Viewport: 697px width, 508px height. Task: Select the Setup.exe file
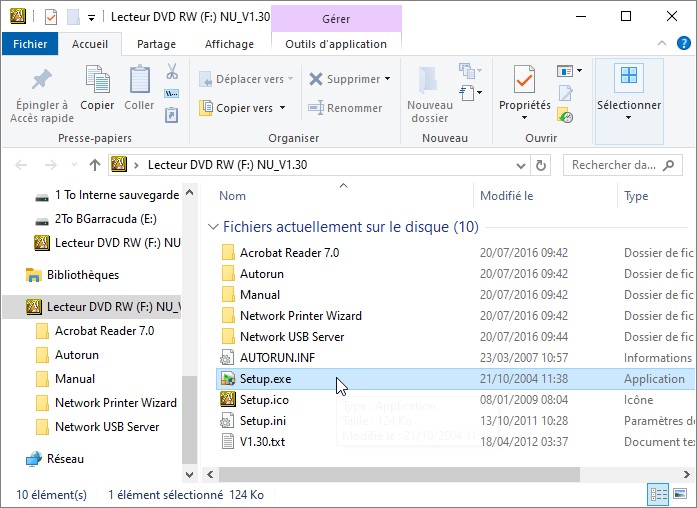(x=455, y=379)
